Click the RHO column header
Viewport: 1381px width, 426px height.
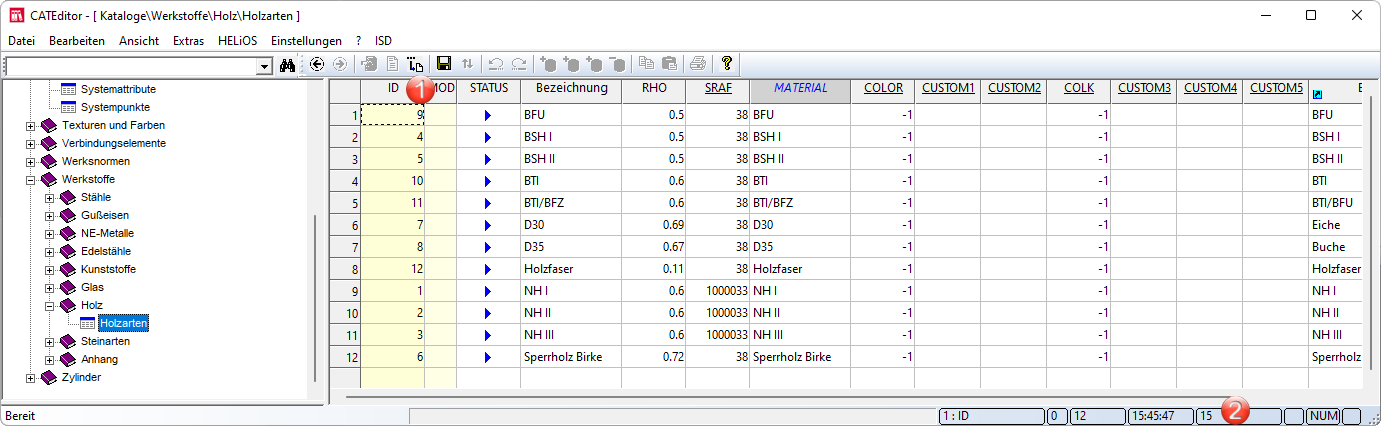point(654,88)
